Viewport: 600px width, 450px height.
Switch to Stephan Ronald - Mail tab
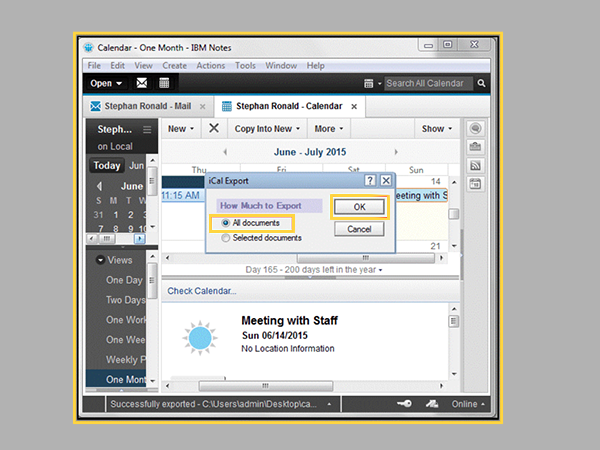pos(148,106)
